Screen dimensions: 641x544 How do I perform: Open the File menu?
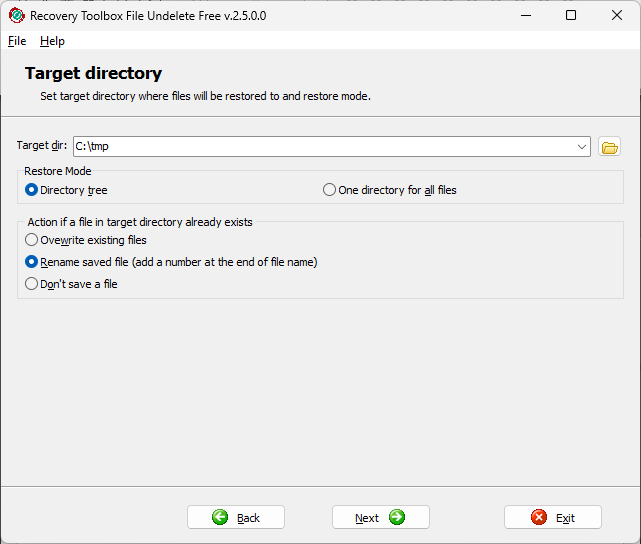tap(17, 41)
